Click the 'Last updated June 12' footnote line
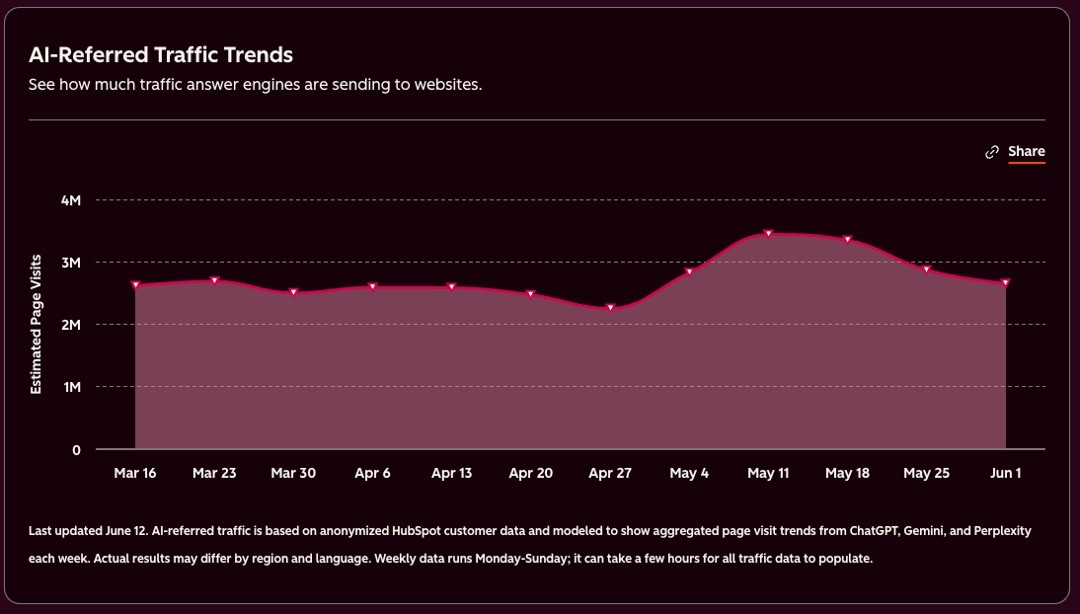Image resolution: width=1080 pixels, height=614 pixels. click(530, 531)
